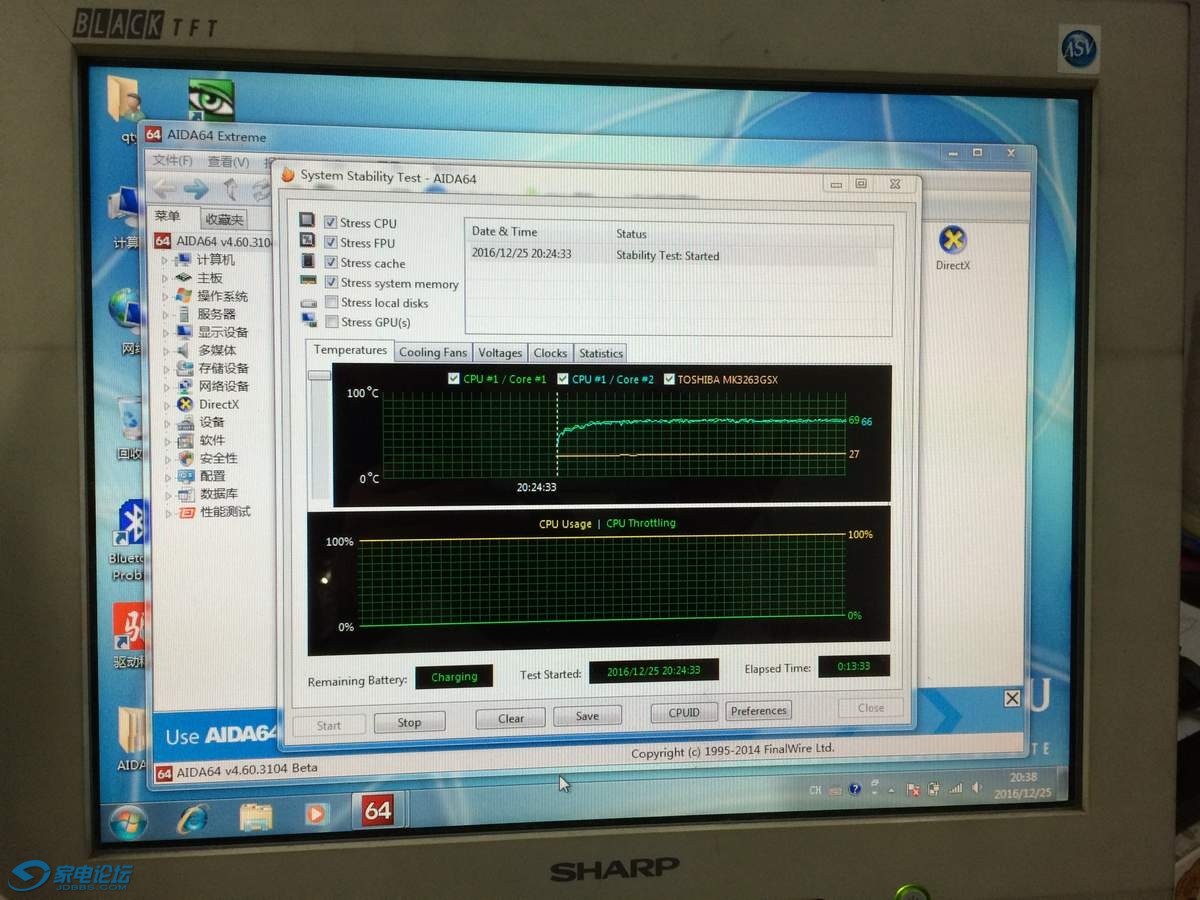Expand the 服务器 tree node

pos(166,314)
